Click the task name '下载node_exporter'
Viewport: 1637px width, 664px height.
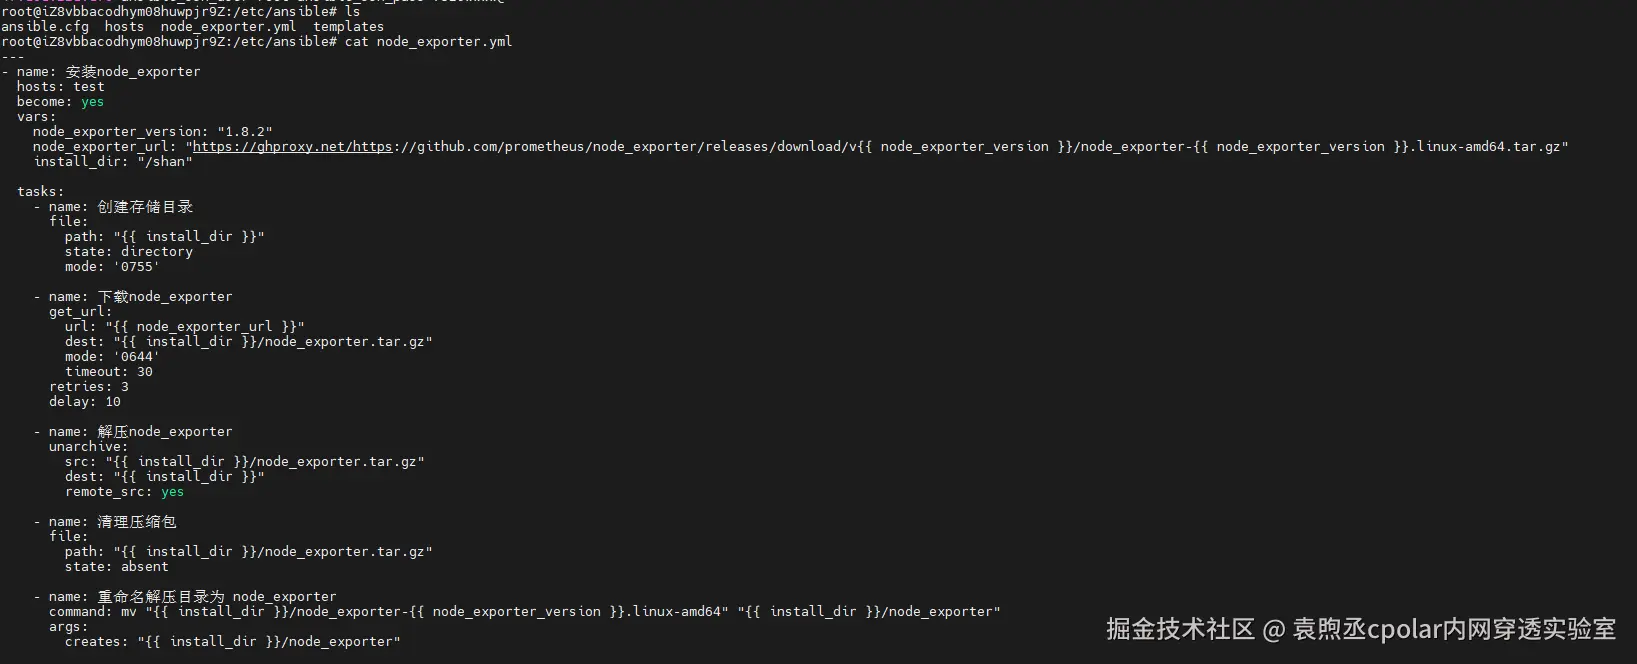click(165, 297)
